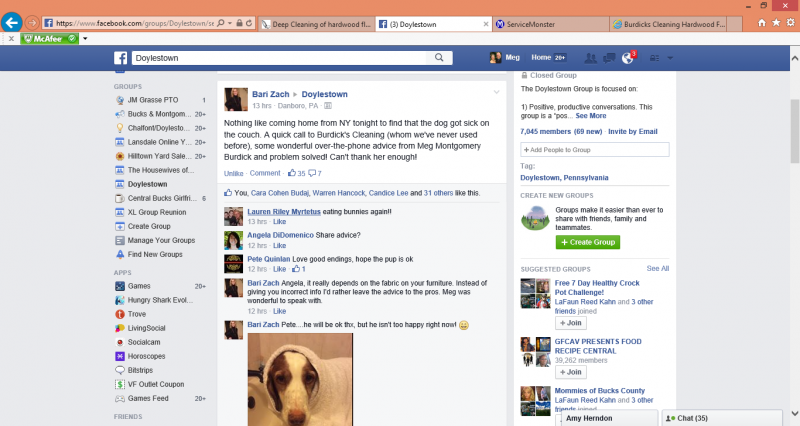Open the McAfee toolbar dropdown arrow
Viewport: 800px width, 426px height.
coord(86,38)
